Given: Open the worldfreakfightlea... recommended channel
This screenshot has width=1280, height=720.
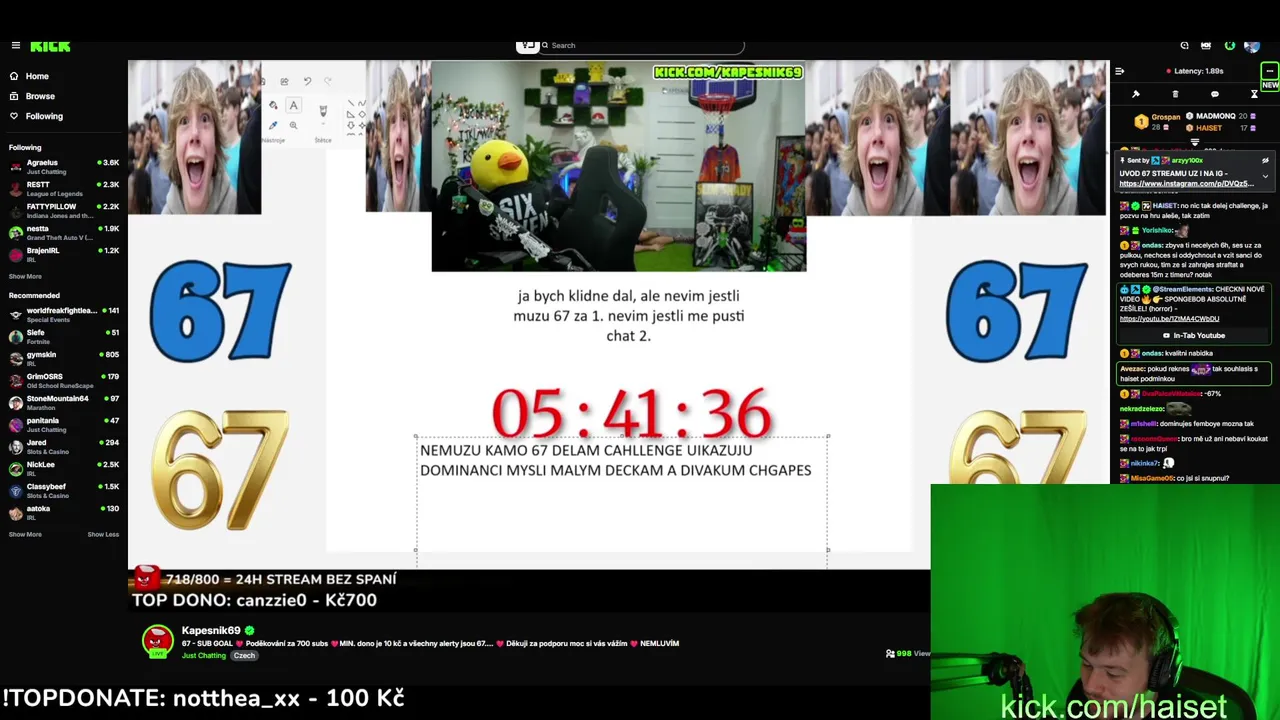Looking at the screenshot, I should 64,314.
